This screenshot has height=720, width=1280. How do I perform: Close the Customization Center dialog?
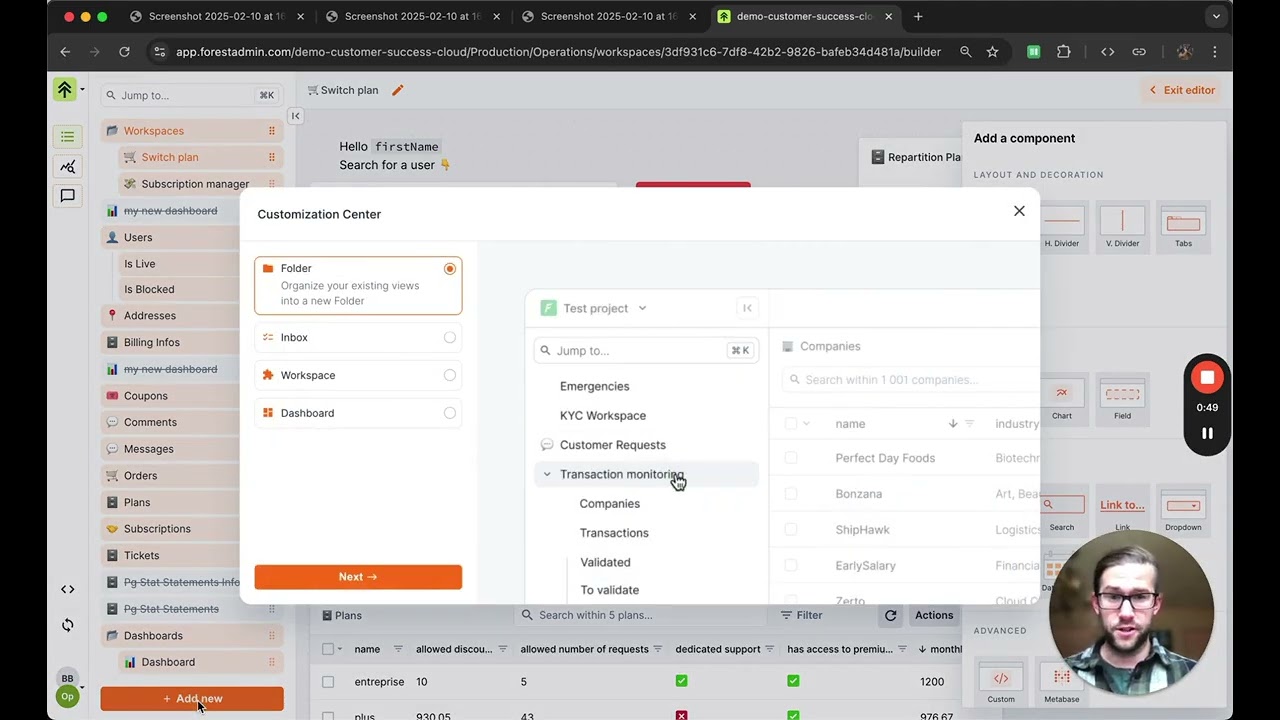[x=1019, y=211]
